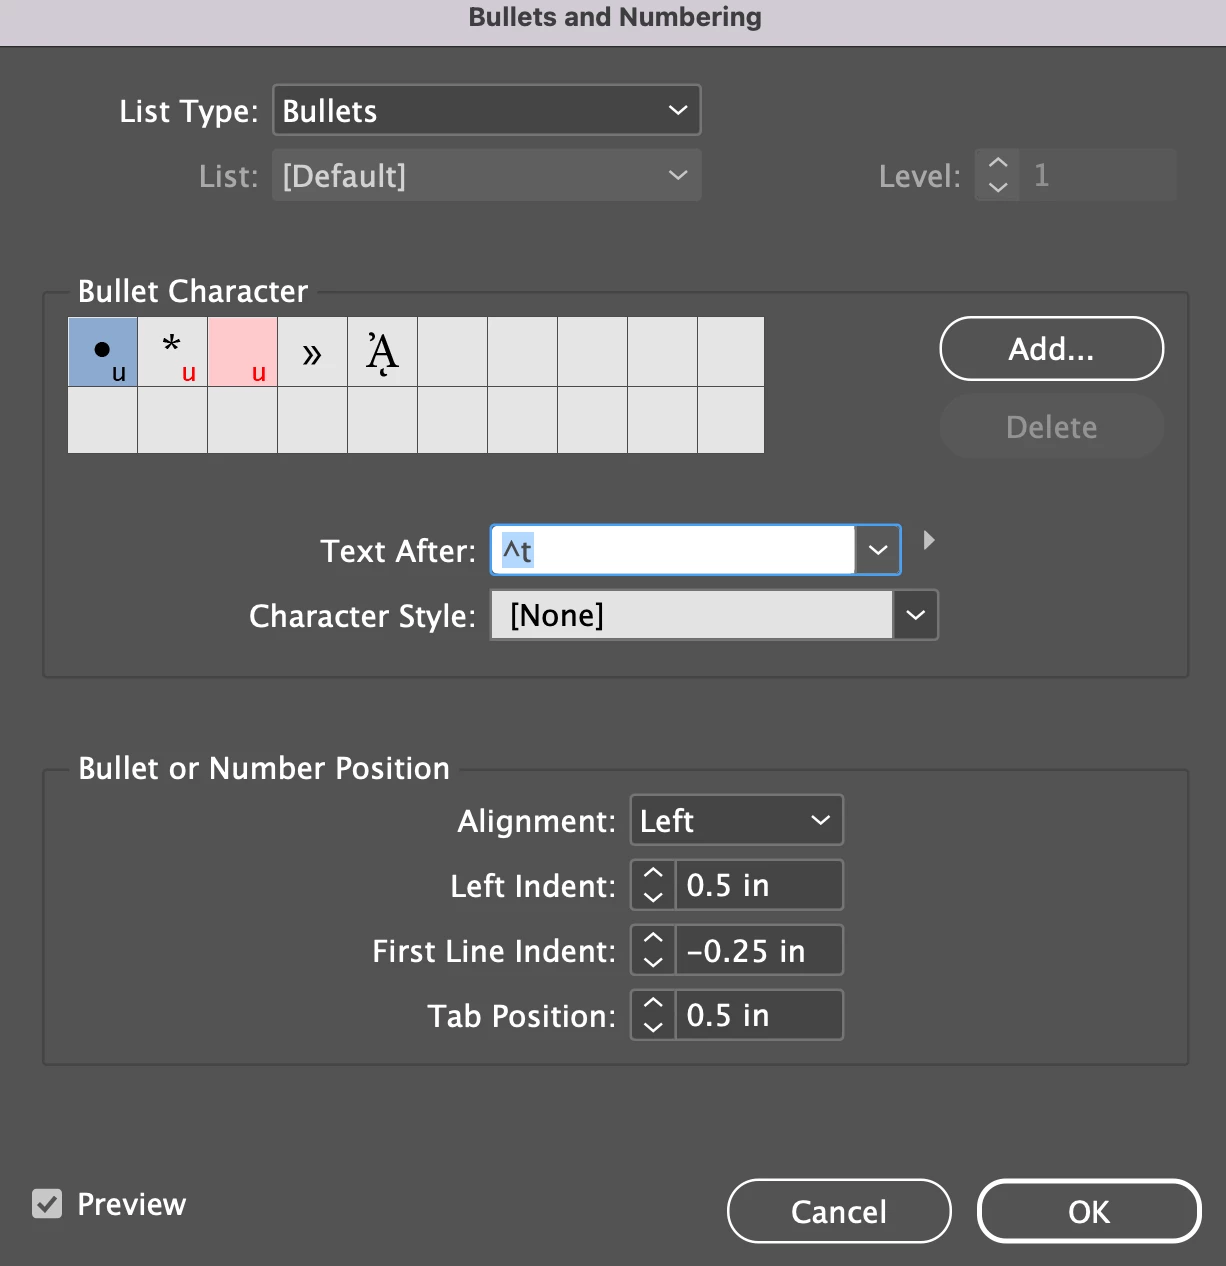Click the Add... button
The width and height of the screenshot is (1226, 1266).
tap(1052, 349)
